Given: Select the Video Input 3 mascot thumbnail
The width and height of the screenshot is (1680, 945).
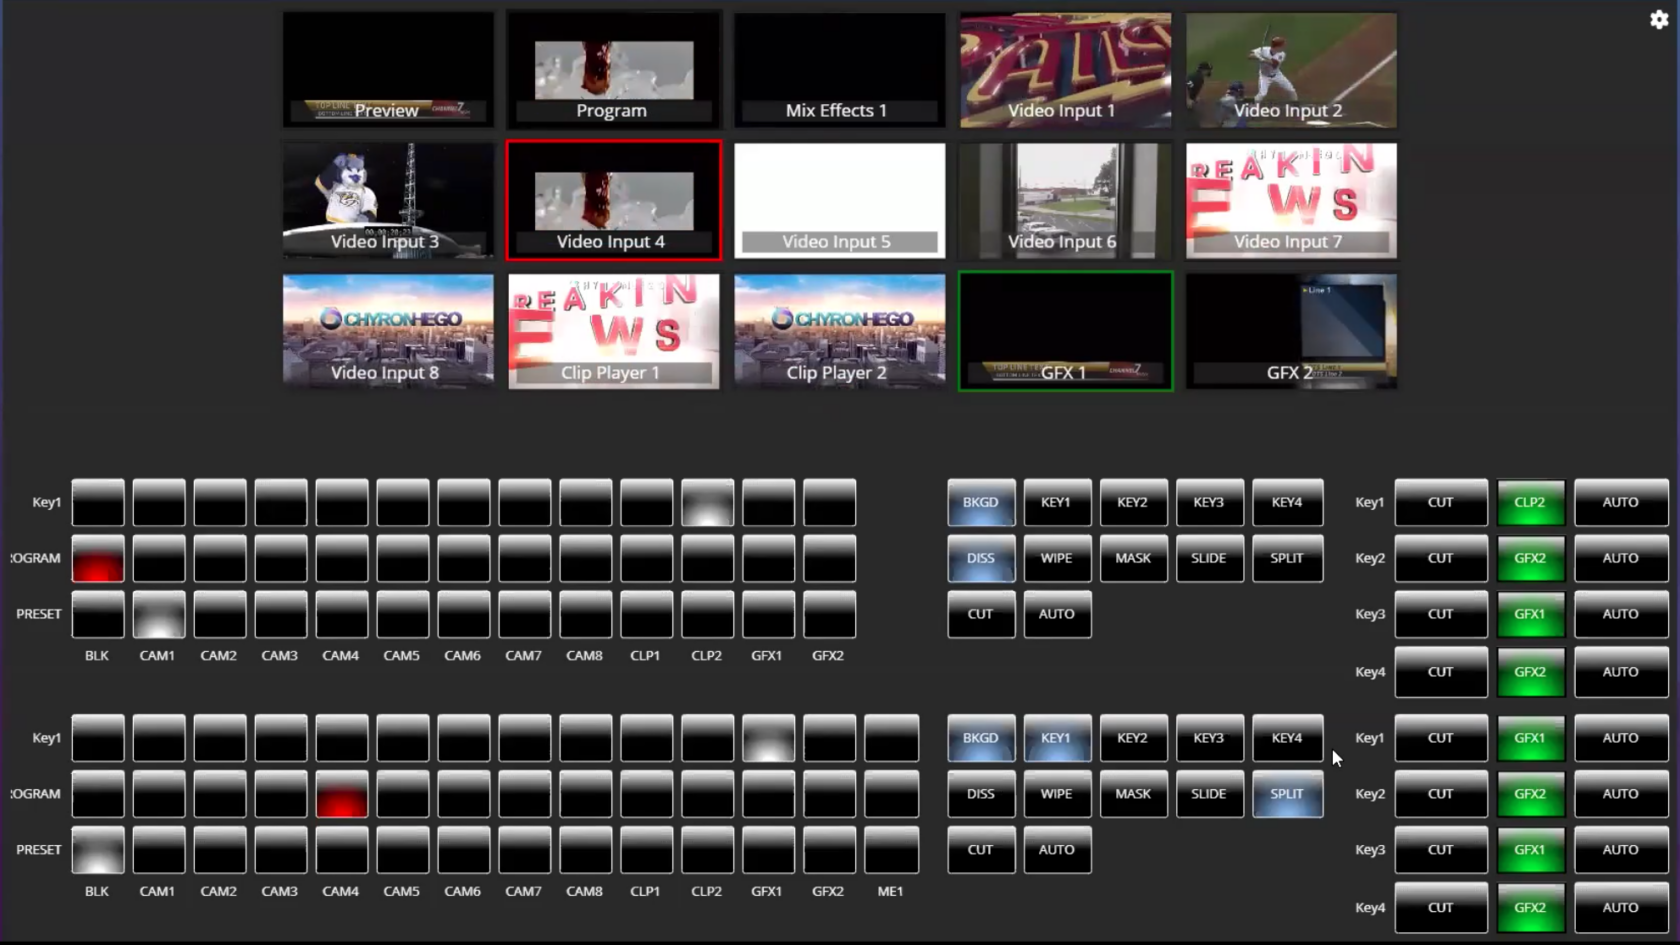Looking at the screenshot, I should [388, 200].
